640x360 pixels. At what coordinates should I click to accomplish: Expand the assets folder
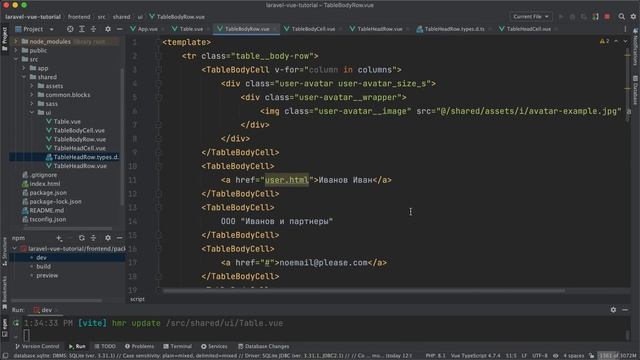coord(32,86)
